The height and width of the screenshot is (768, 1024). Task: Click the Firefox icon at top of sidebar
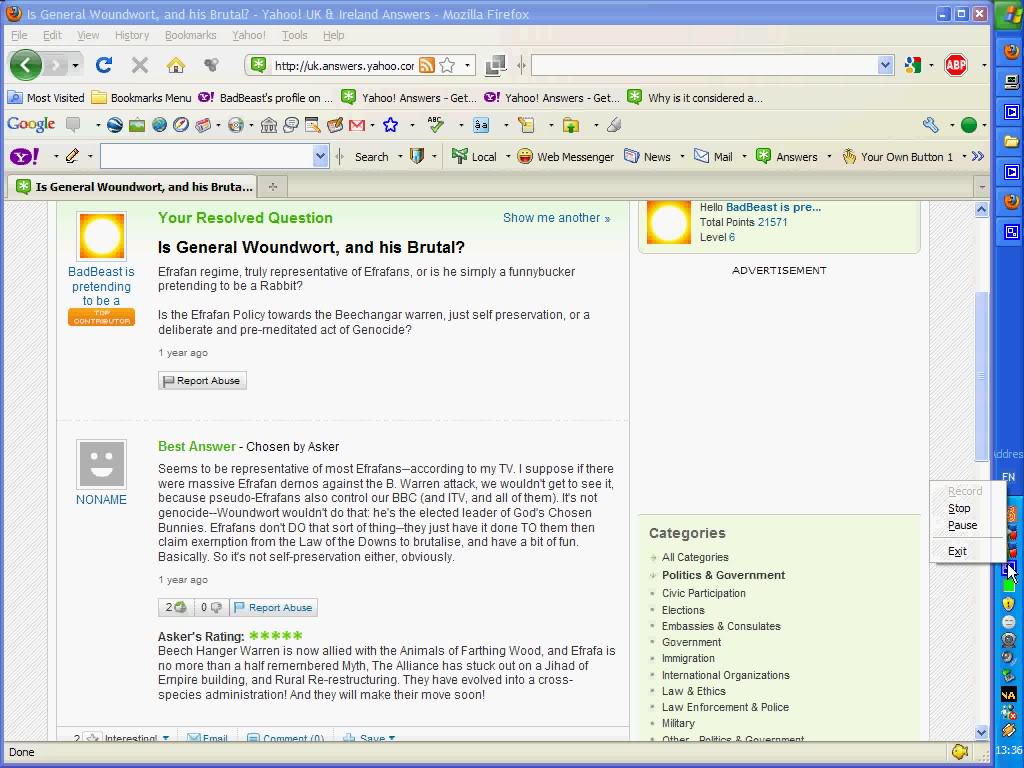point(1011,51)
